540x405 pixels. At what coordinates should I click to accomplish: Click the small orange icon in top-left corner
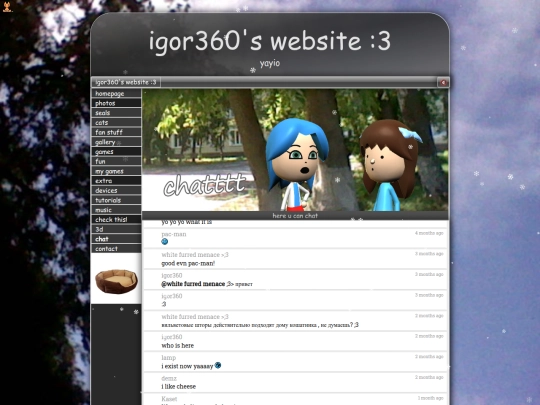[x=7, y=7]
